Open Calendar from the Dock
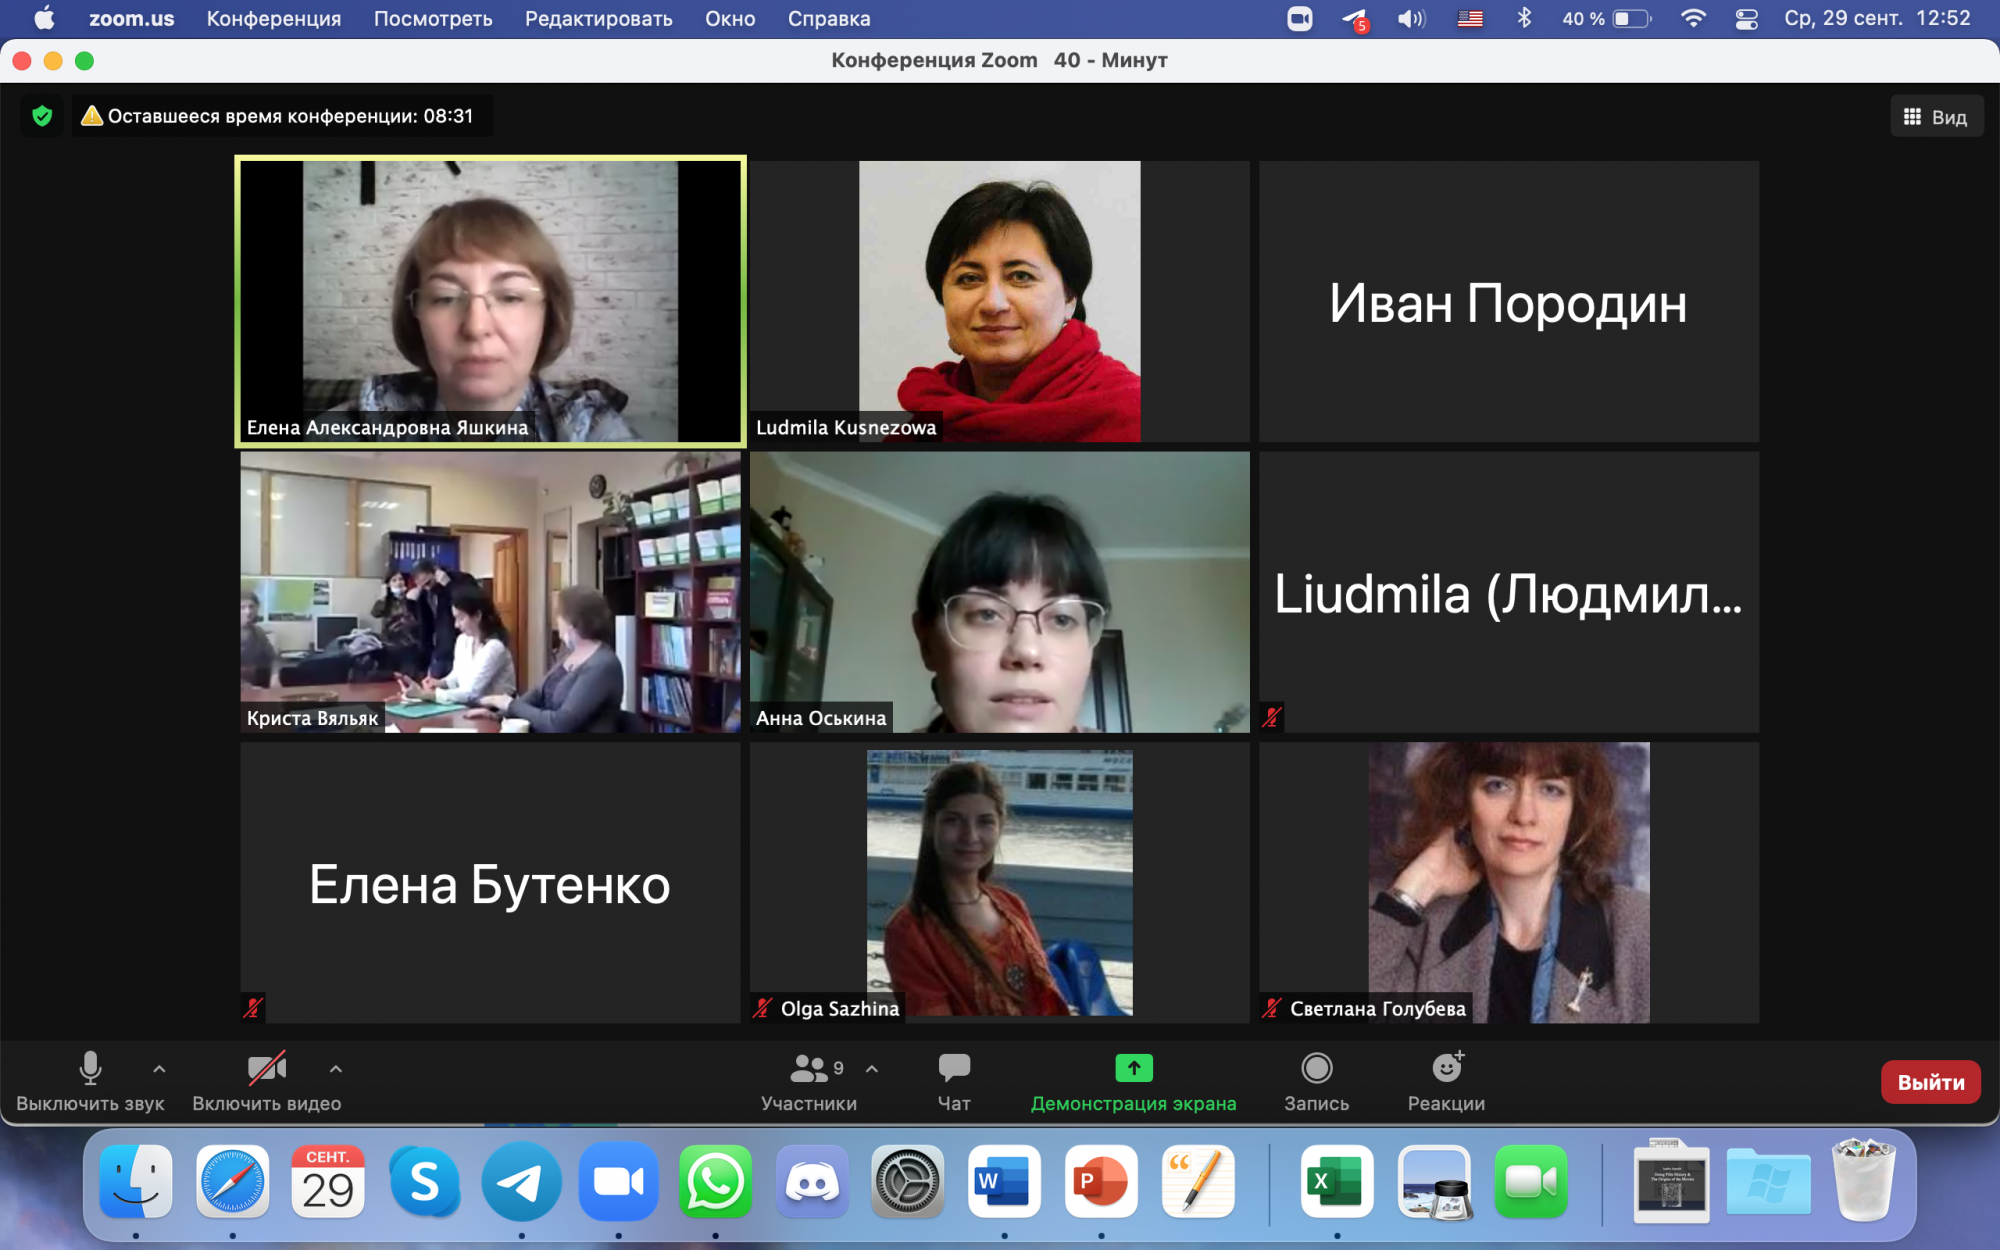This screenshot has width=2000, height=1250. coord(328,1182)
